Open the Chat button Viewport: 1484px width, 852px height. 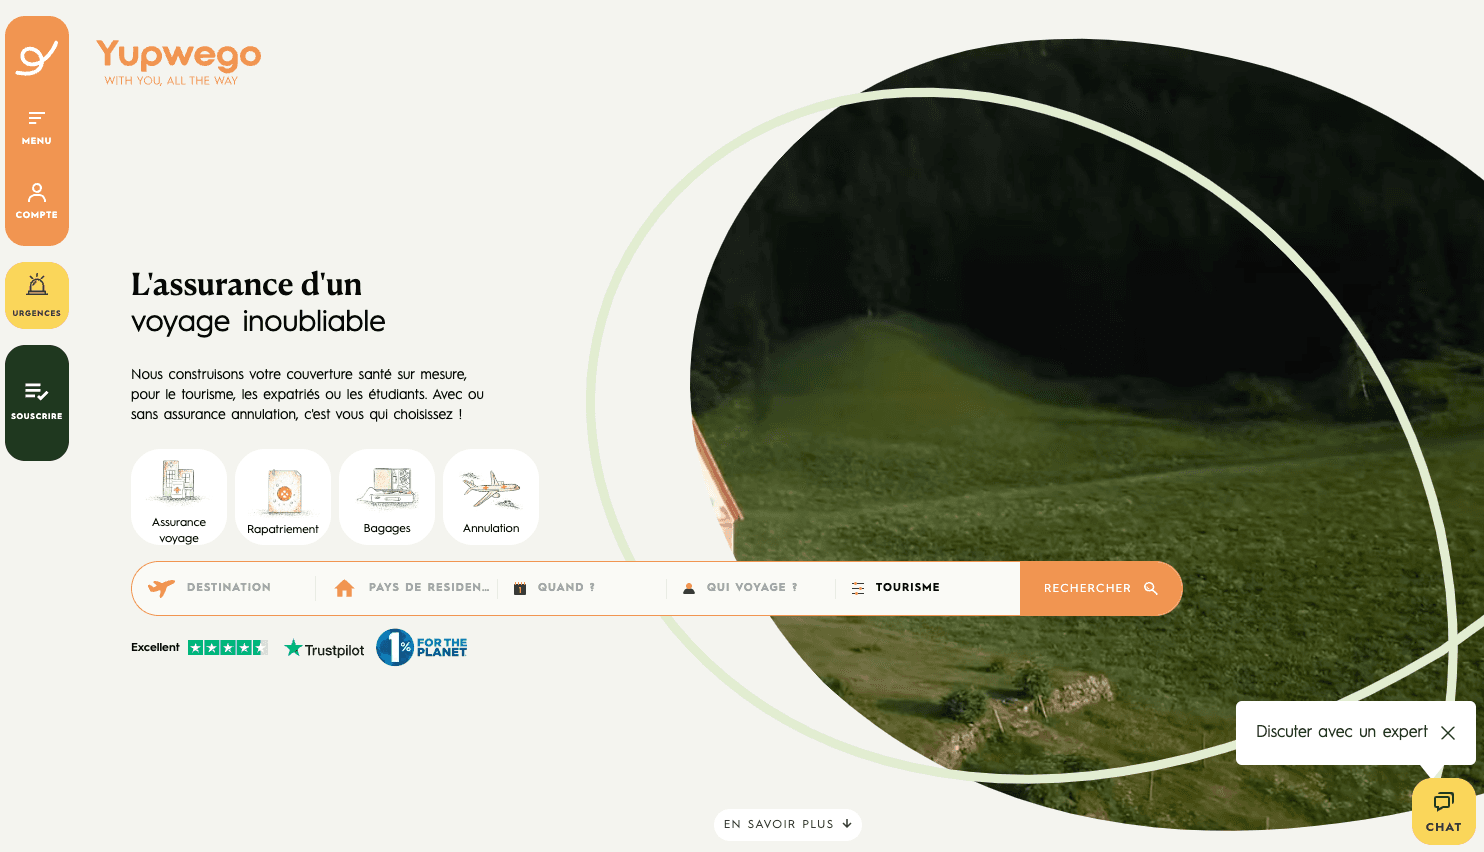pyautogui.click(x=1444, y=811)
